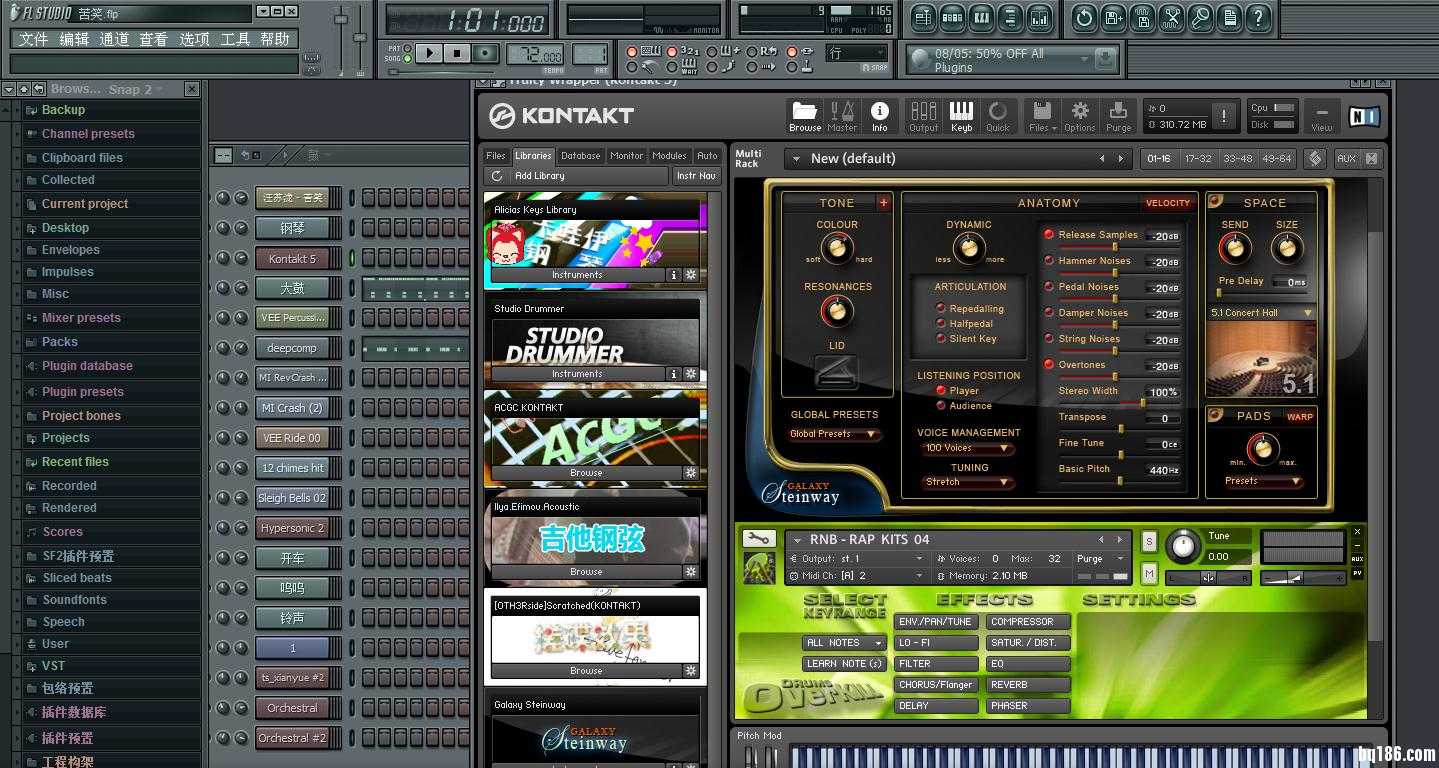Solo RNB-RAP KITS 04 with S button
1439x768 pixels.
click(1149, 542)
